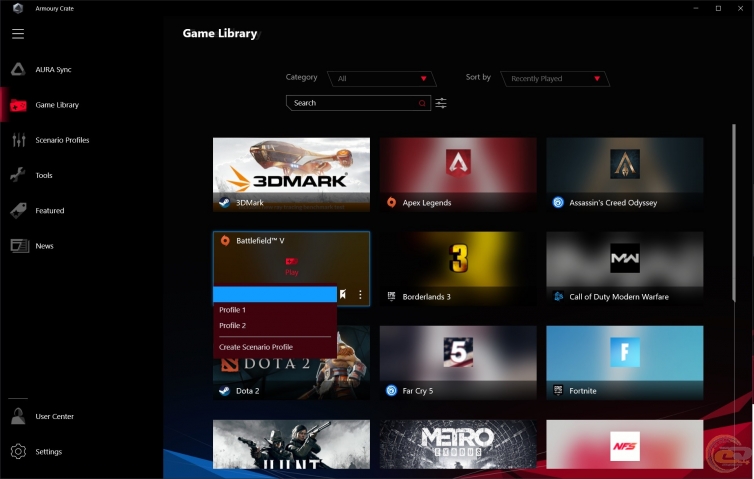Open the Apex Legends game tile
Image resolution: width=754 pixels, height=479 pixels.
point(458,174)
